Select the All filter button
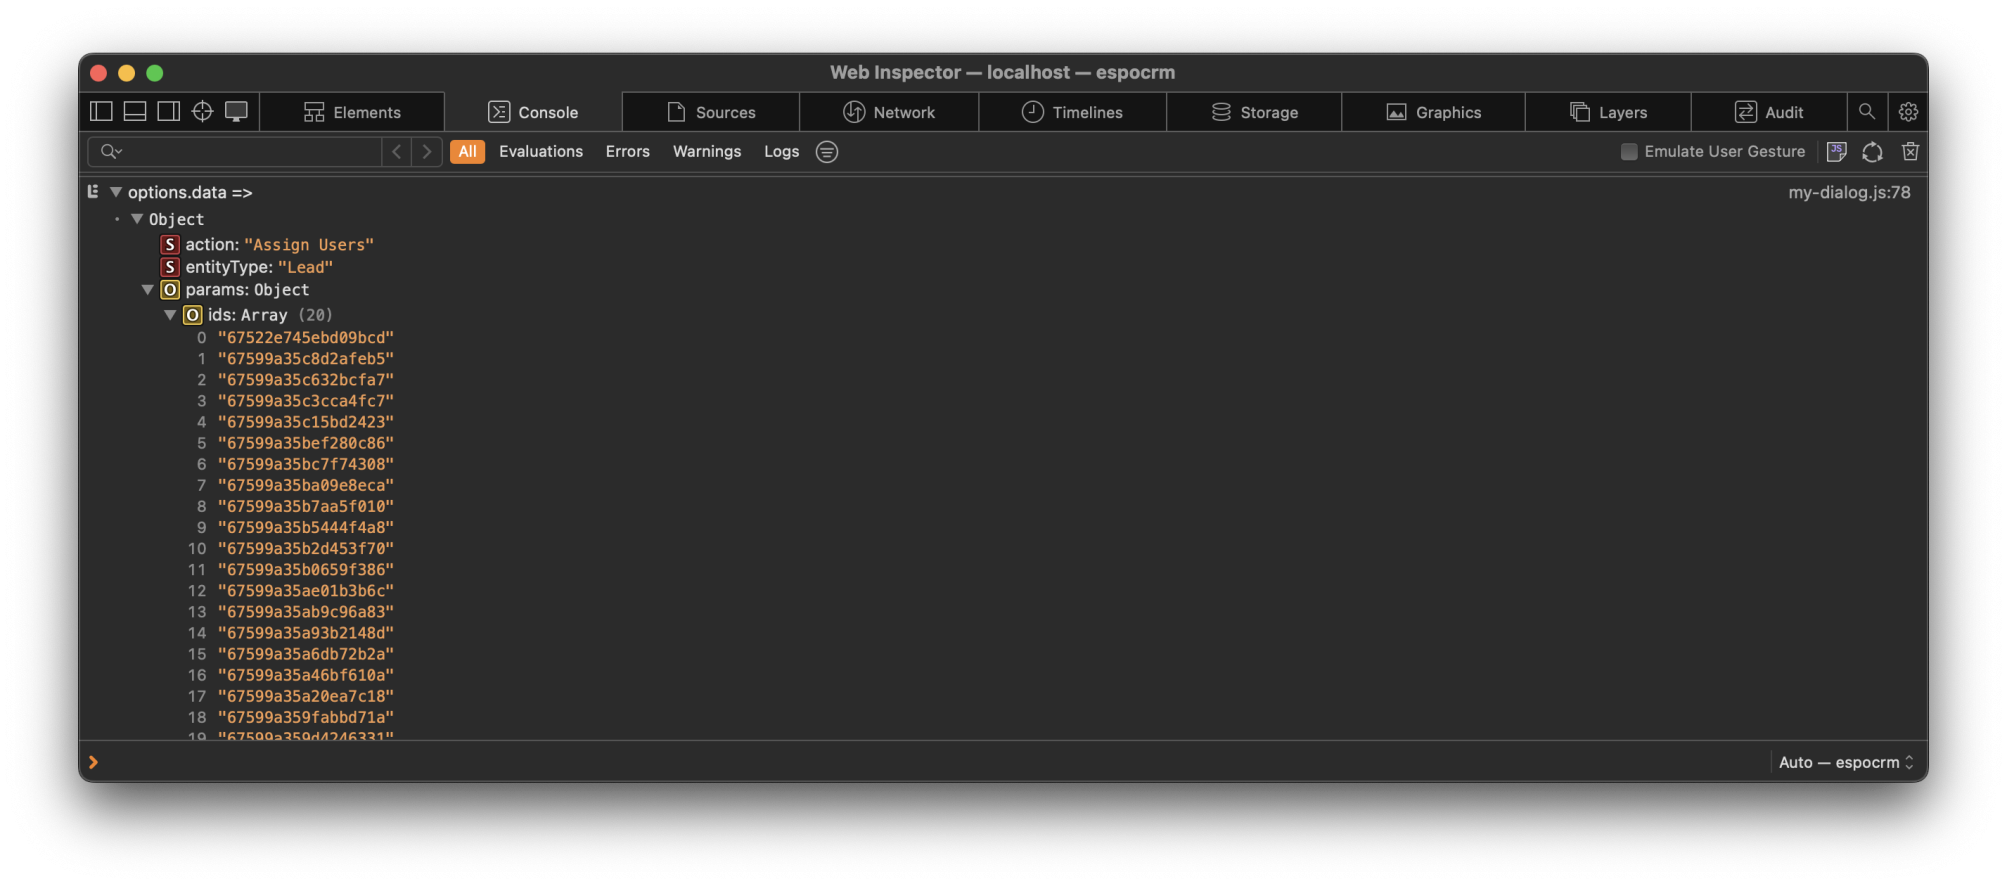This screenshot has height=886, width=2007. (467, 151)
